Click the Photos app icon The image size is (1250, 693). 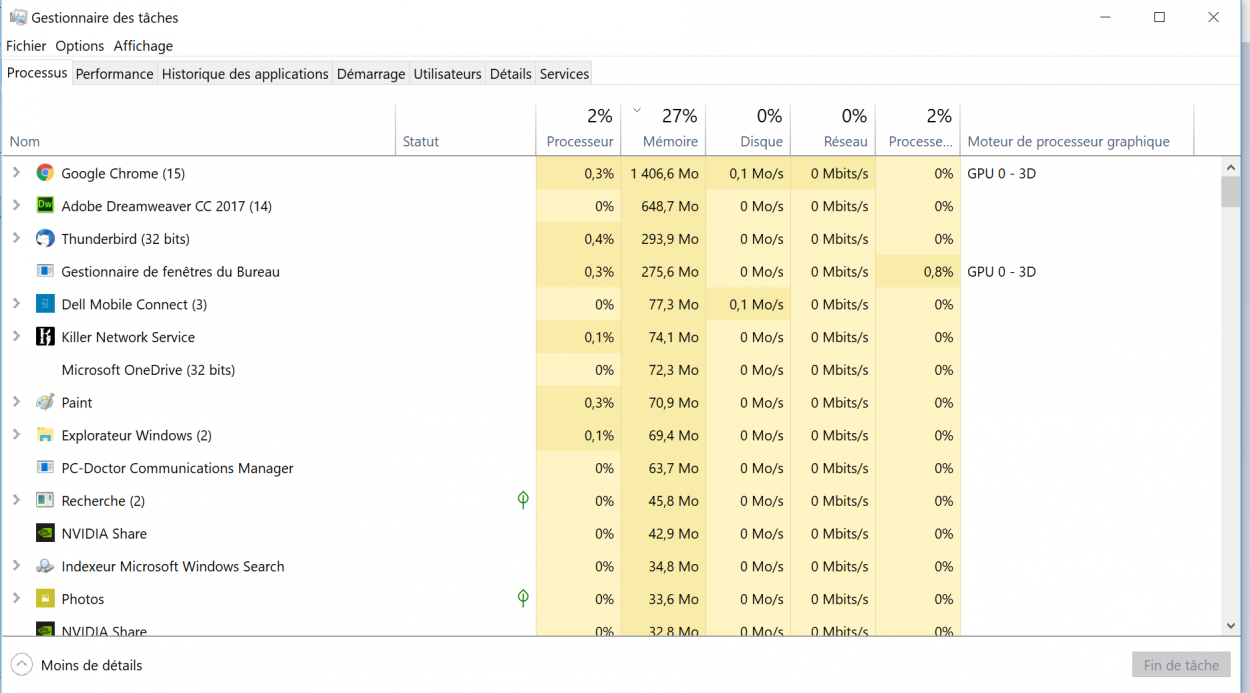click(x=45, y=599)
